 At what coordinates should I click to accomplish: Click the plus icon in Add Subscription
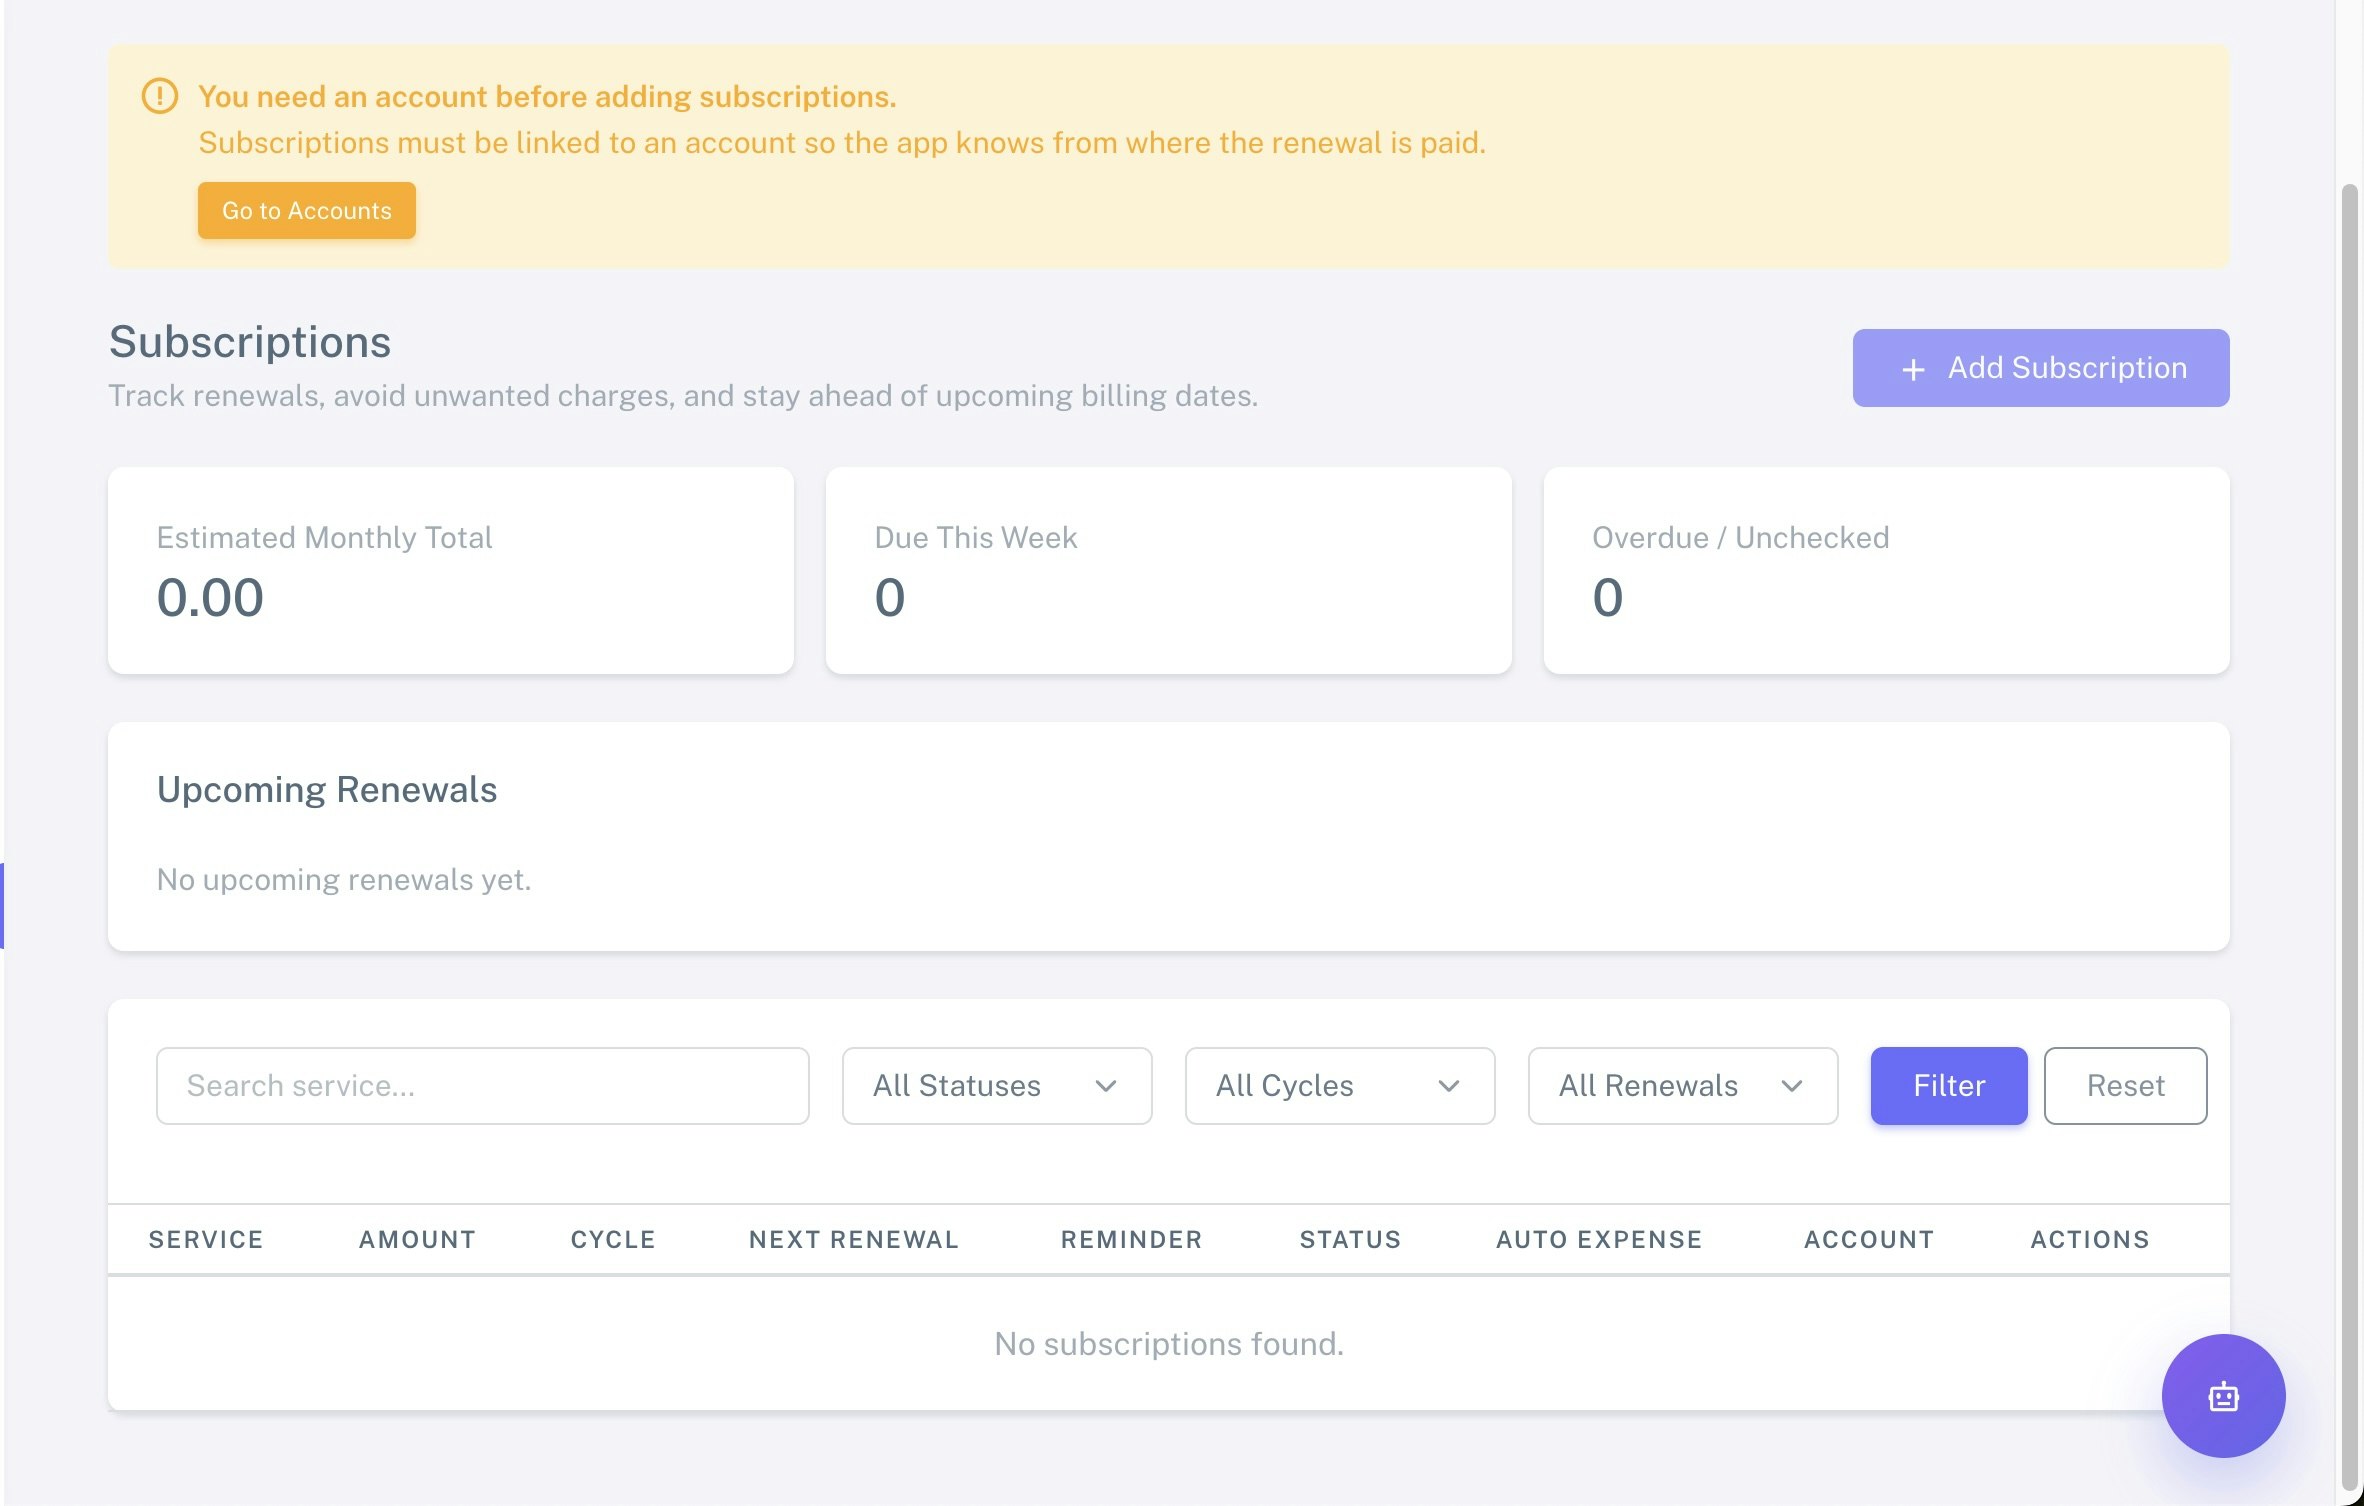coord(1912,369)
